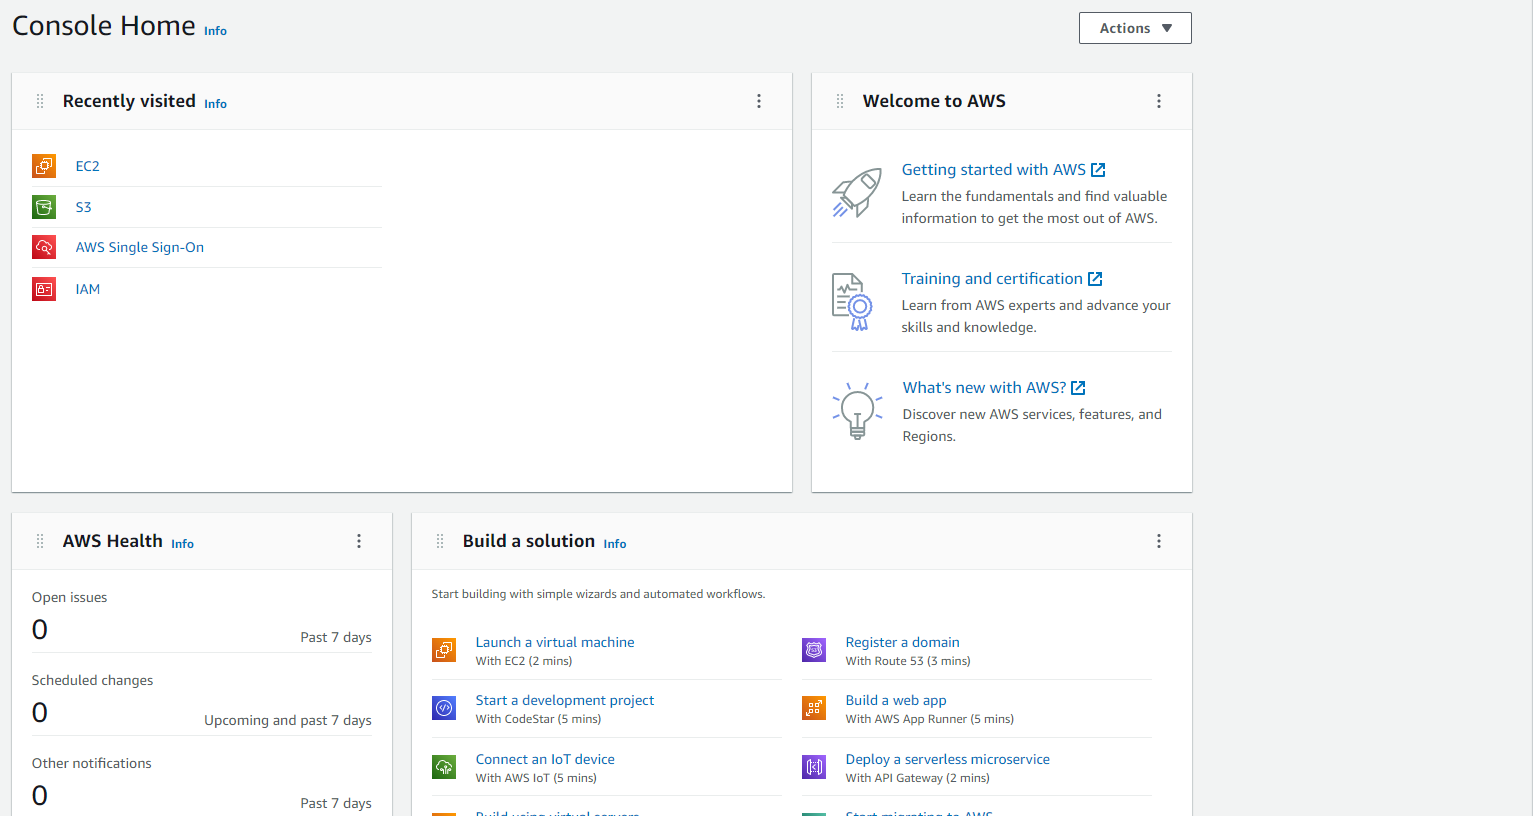Grab the drag handle of Build a solution widget
The image size is (1534, 816).
point(440,541)
